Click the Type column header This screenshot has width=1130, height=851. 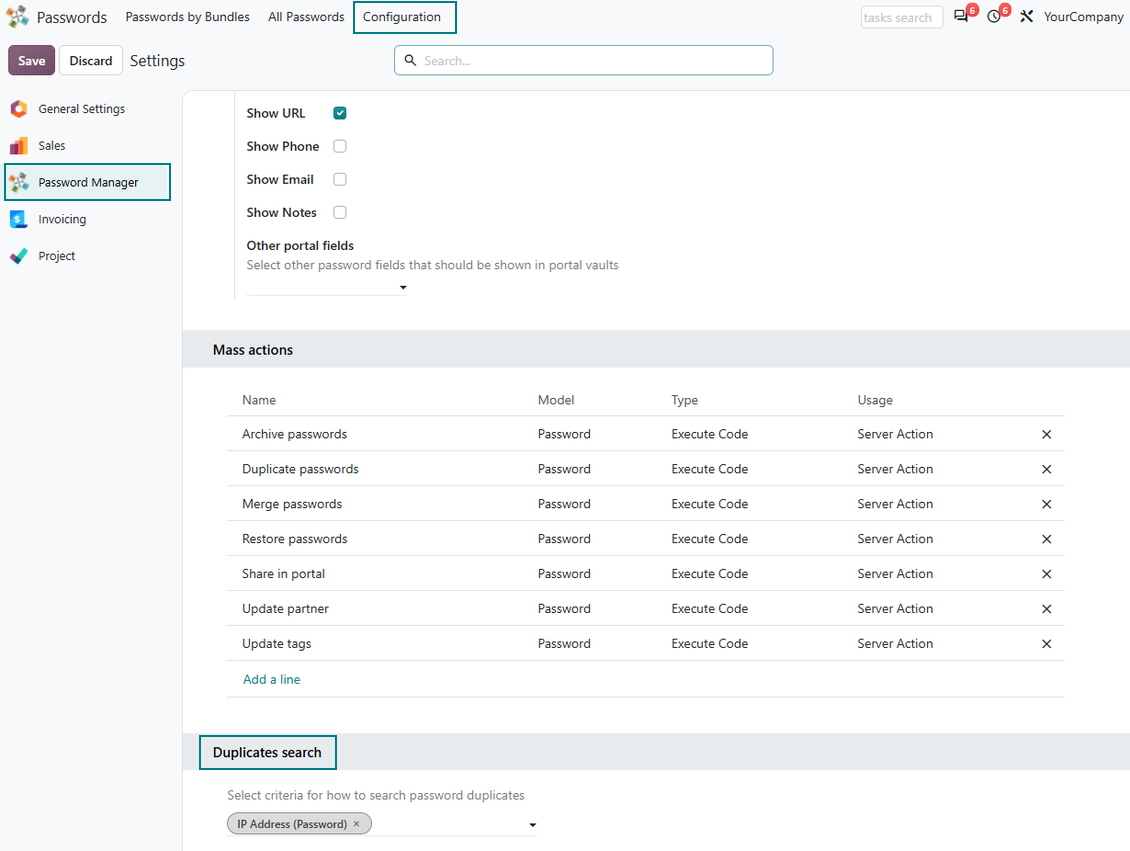685,400
